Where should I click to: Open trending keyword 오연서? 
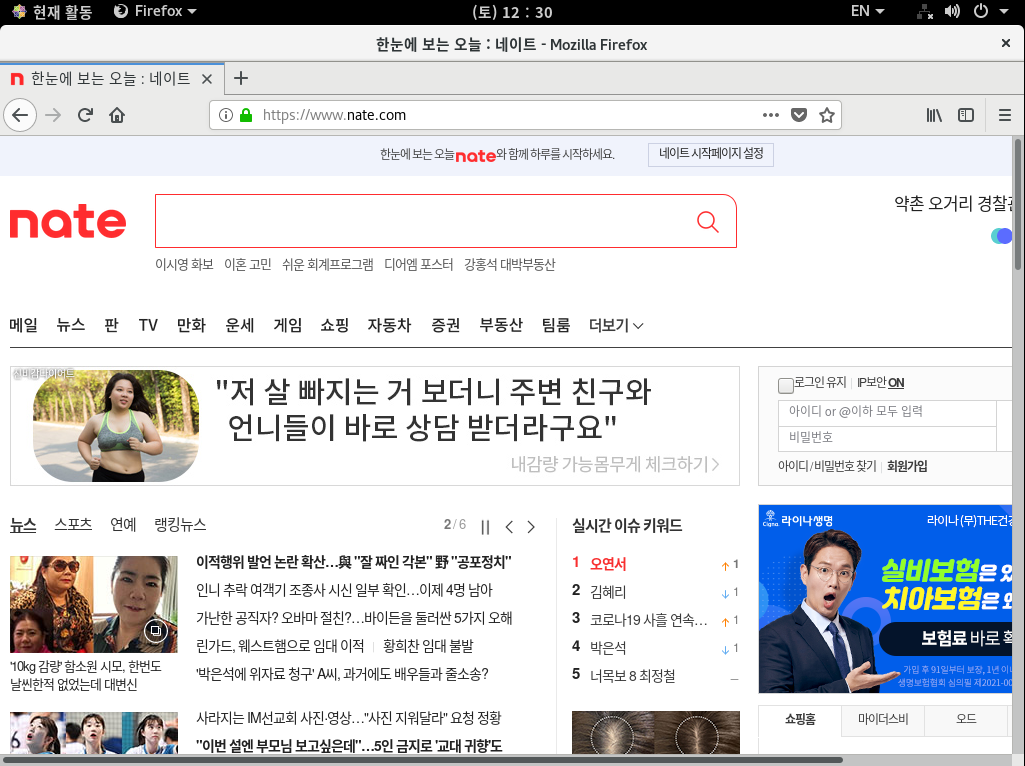click(x=608, y=564)
